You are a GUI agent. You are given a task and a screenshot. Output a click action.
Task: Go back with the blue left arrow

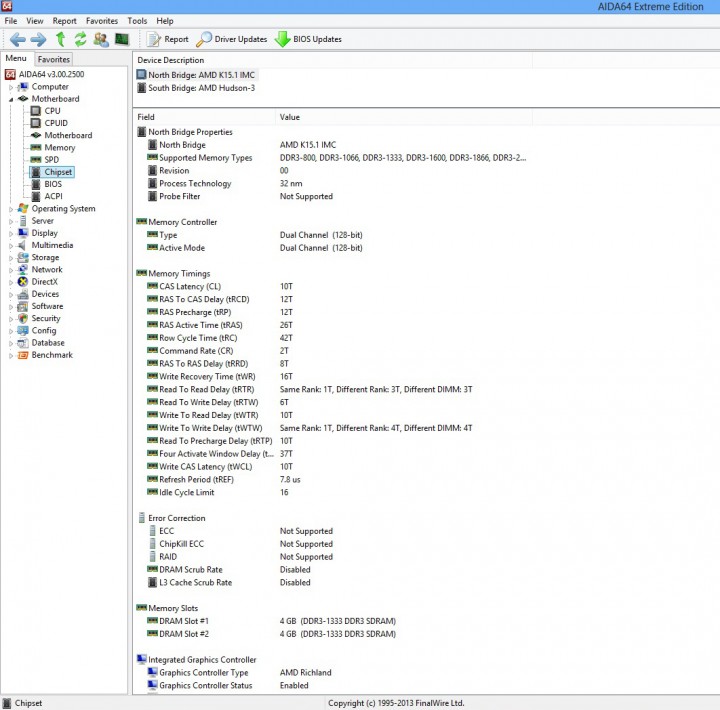pyautogui.click(x=18, y=39)
